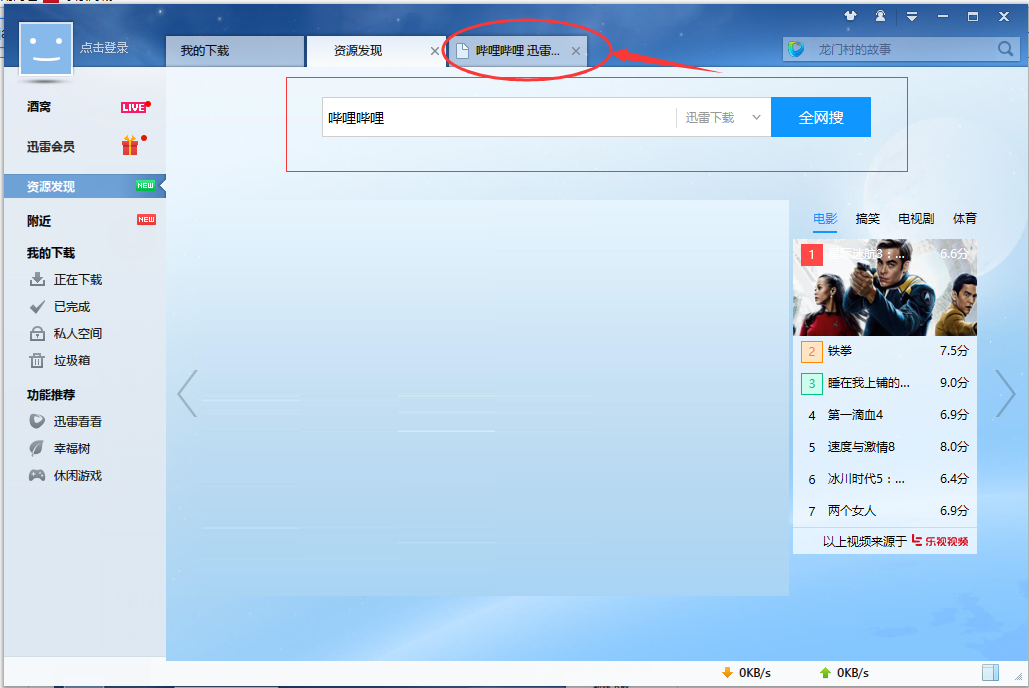The width and height of the screenshot is (1029, 688).
Task: Click the top search box 龙门村的故事
Action: coord(902,49)
